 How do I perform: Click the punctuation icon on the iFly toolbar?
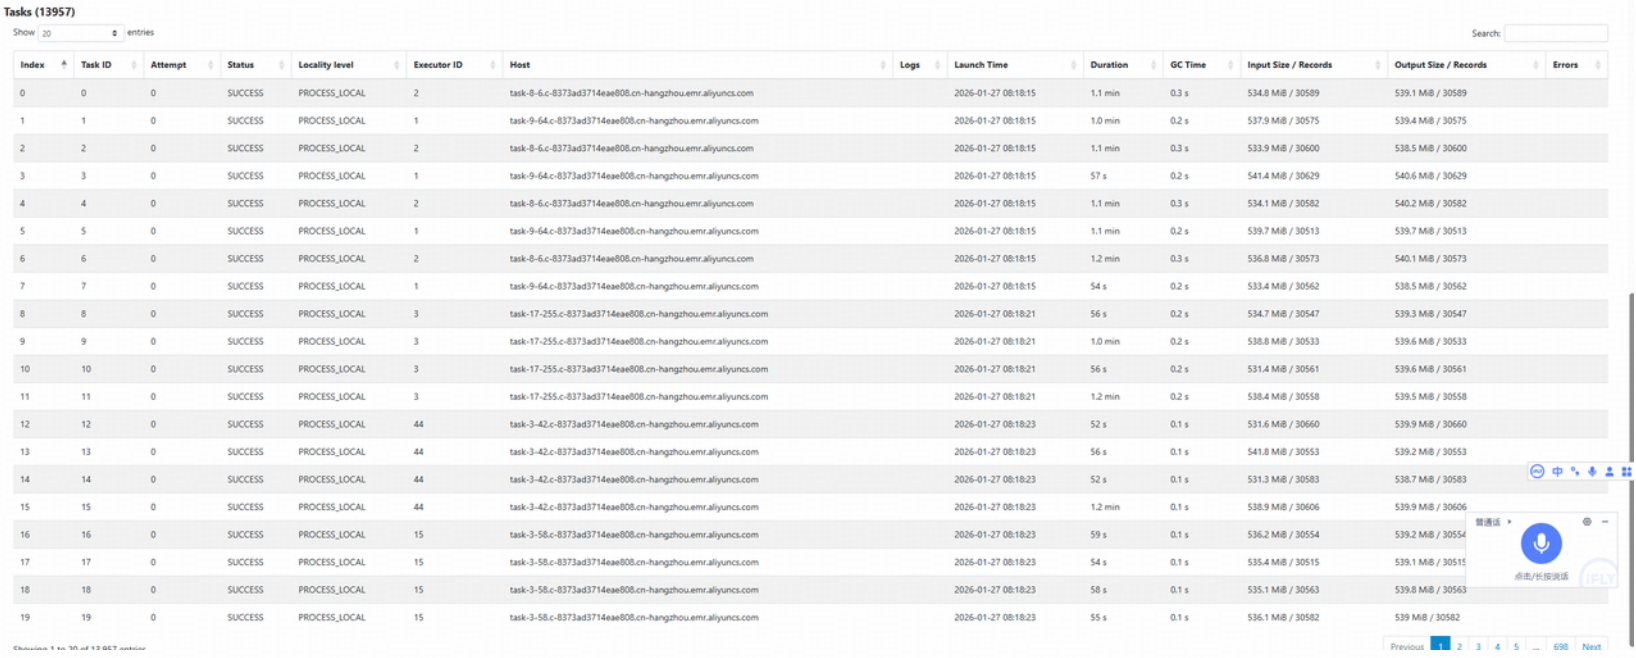[1575, 471]
